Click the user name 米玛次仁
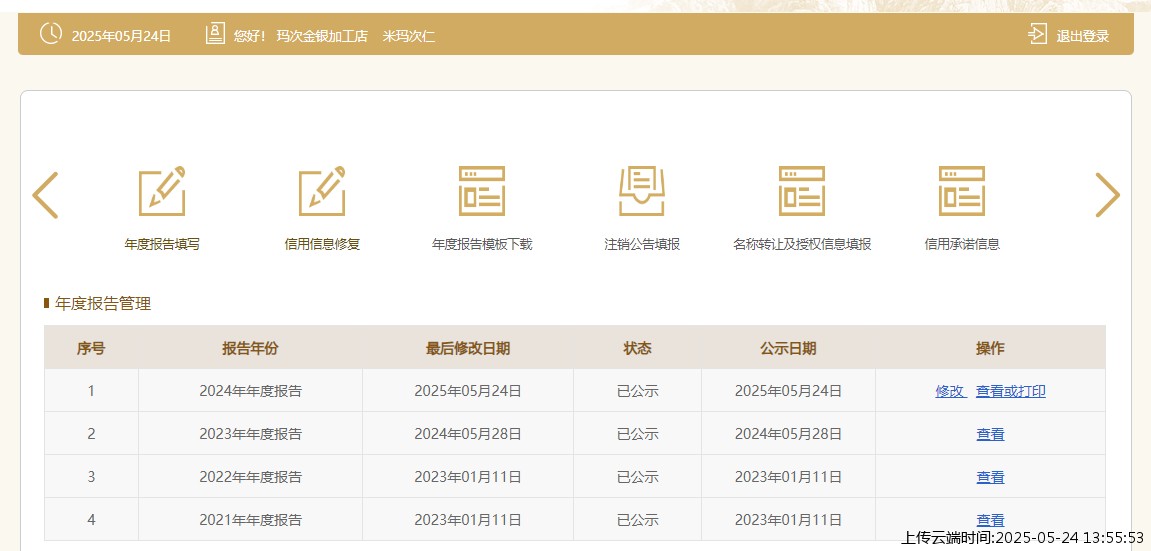The width and height of the screenshot is (1151, 551). [409, 36]
